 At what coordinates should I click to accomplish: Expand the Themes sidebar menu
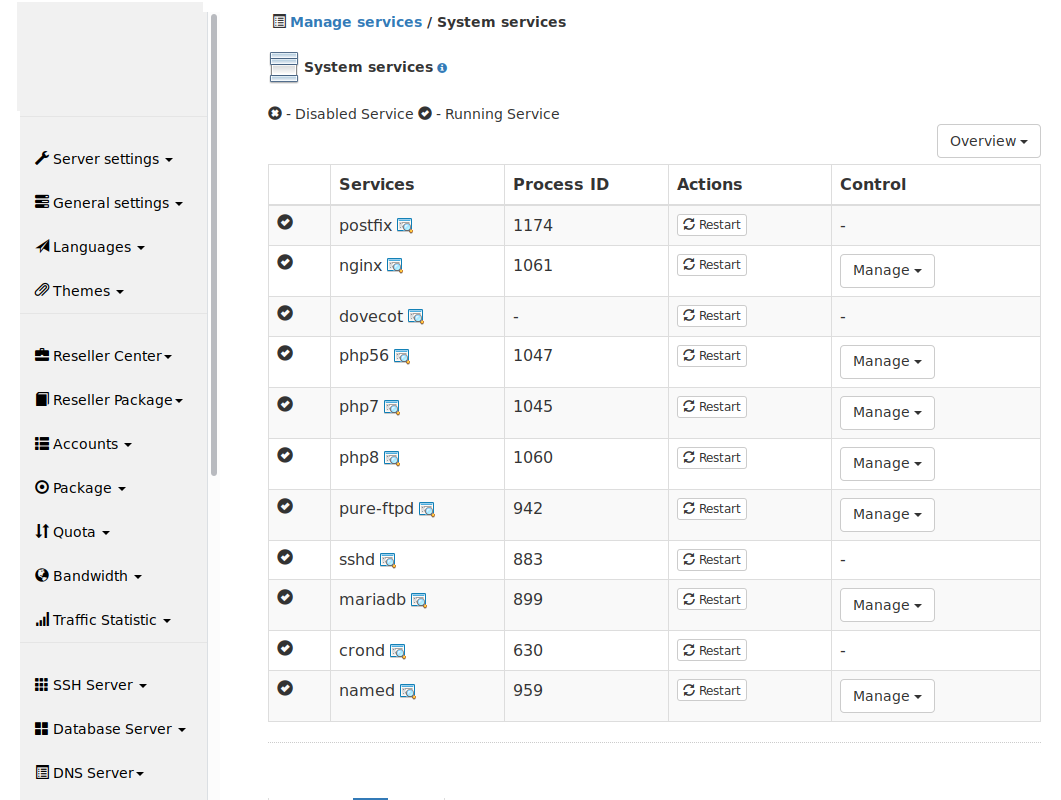tap(79, 291)
